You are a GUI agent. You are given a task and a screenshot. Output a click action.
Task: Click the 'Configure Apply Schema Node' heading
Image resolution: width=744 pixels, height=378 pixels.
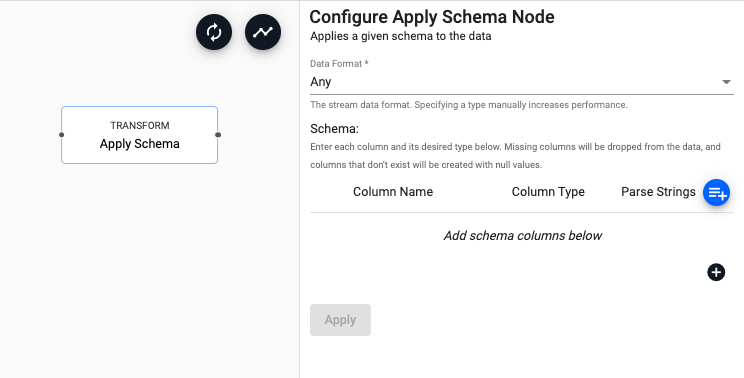[432, 17]
